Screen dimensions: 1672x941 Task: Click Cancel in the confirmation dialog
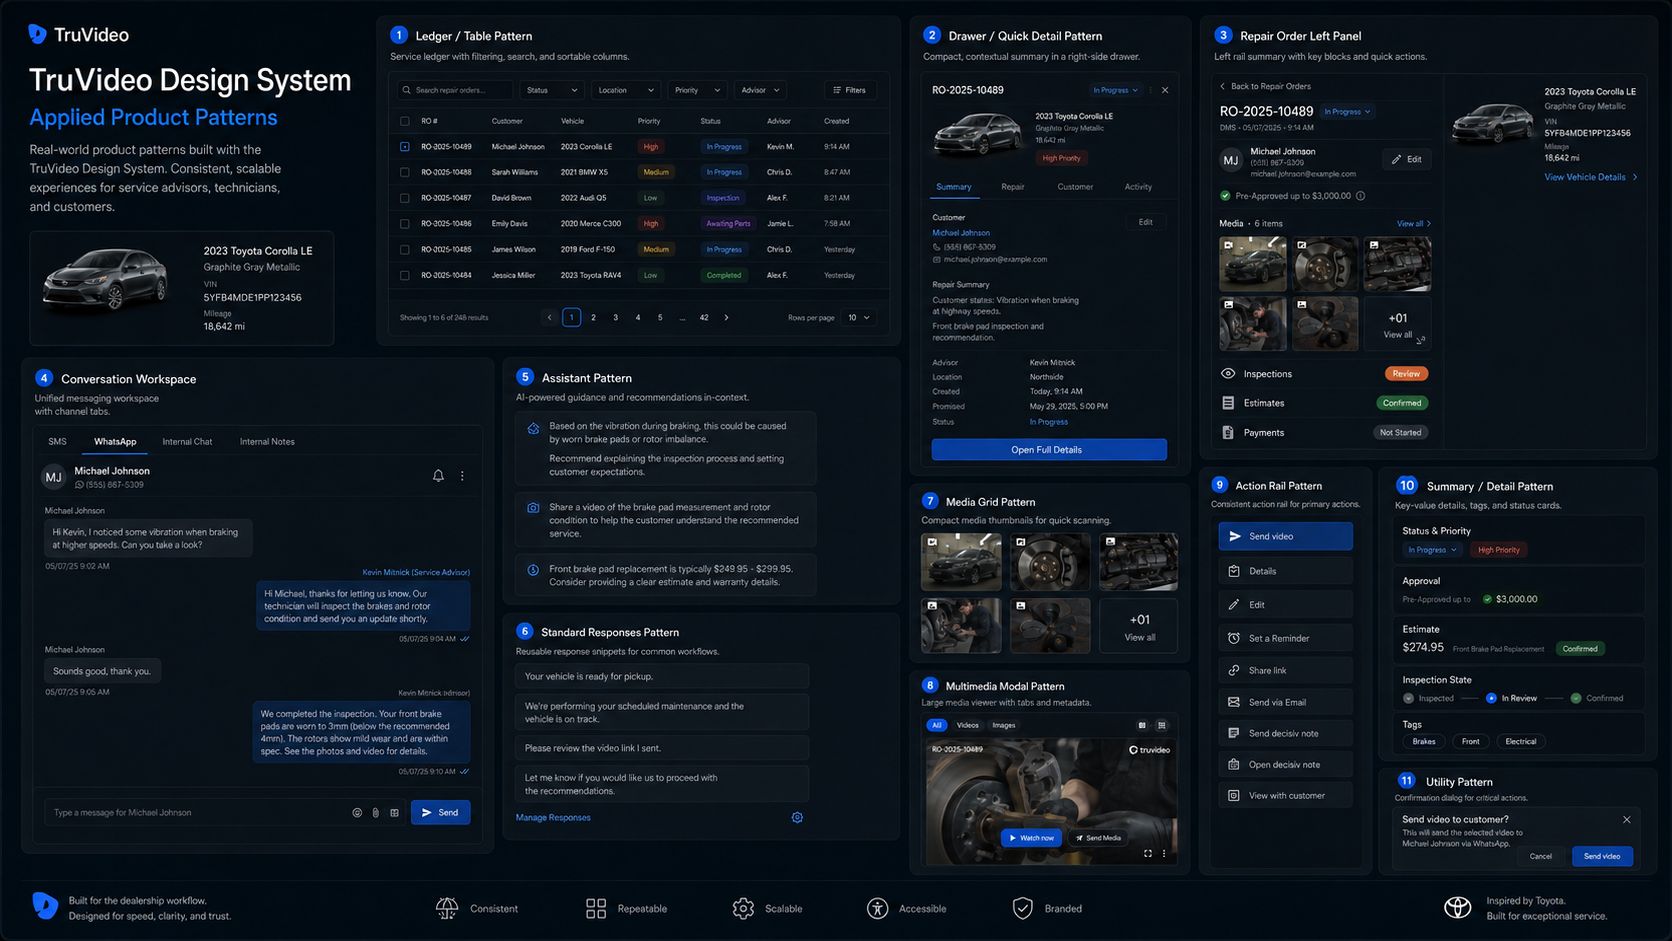(x=1541, y=857)
